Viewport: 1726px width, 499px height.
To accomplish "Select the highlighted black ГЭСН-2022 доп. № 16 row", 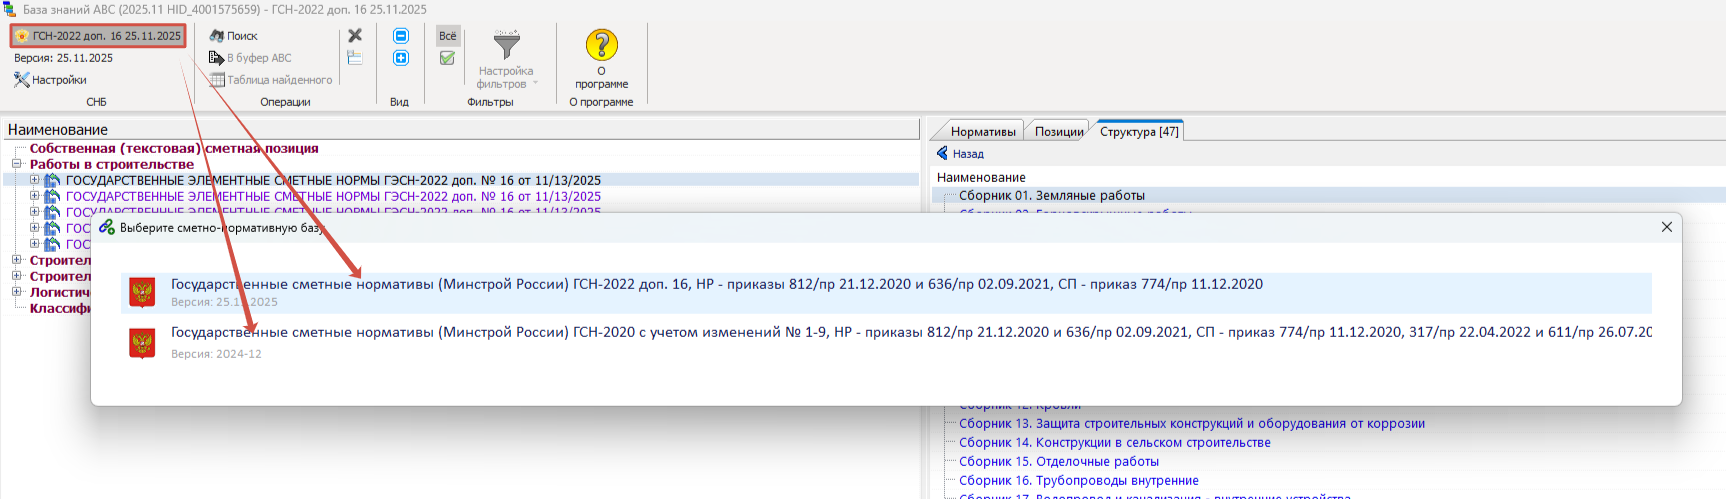I will tap(333, 180).
